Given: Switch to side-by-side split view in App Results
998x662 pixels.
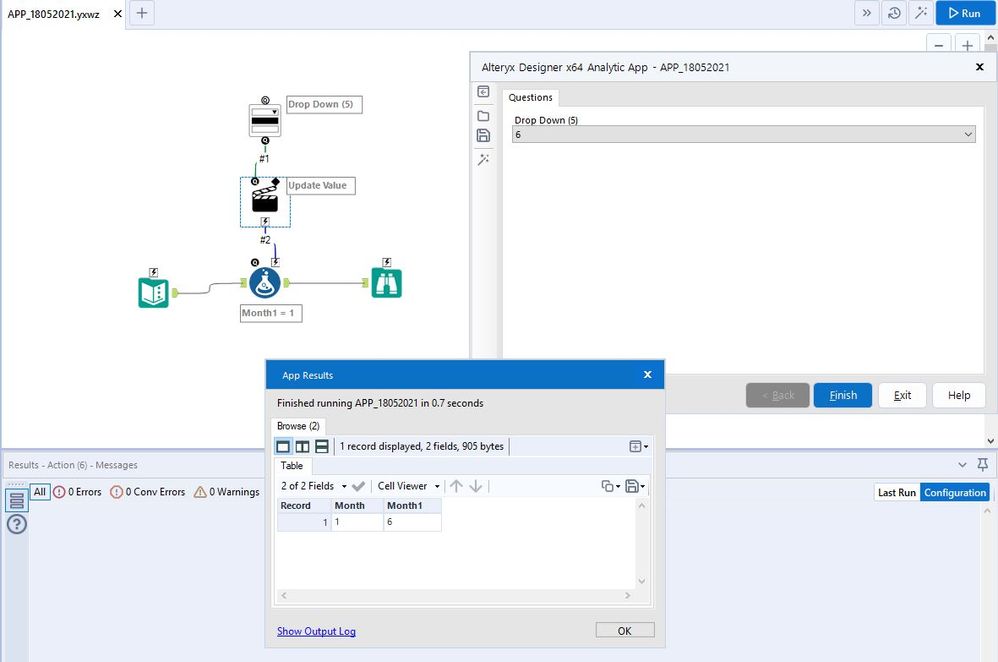Looking at the screenshot, I should [x=302, y=447].
